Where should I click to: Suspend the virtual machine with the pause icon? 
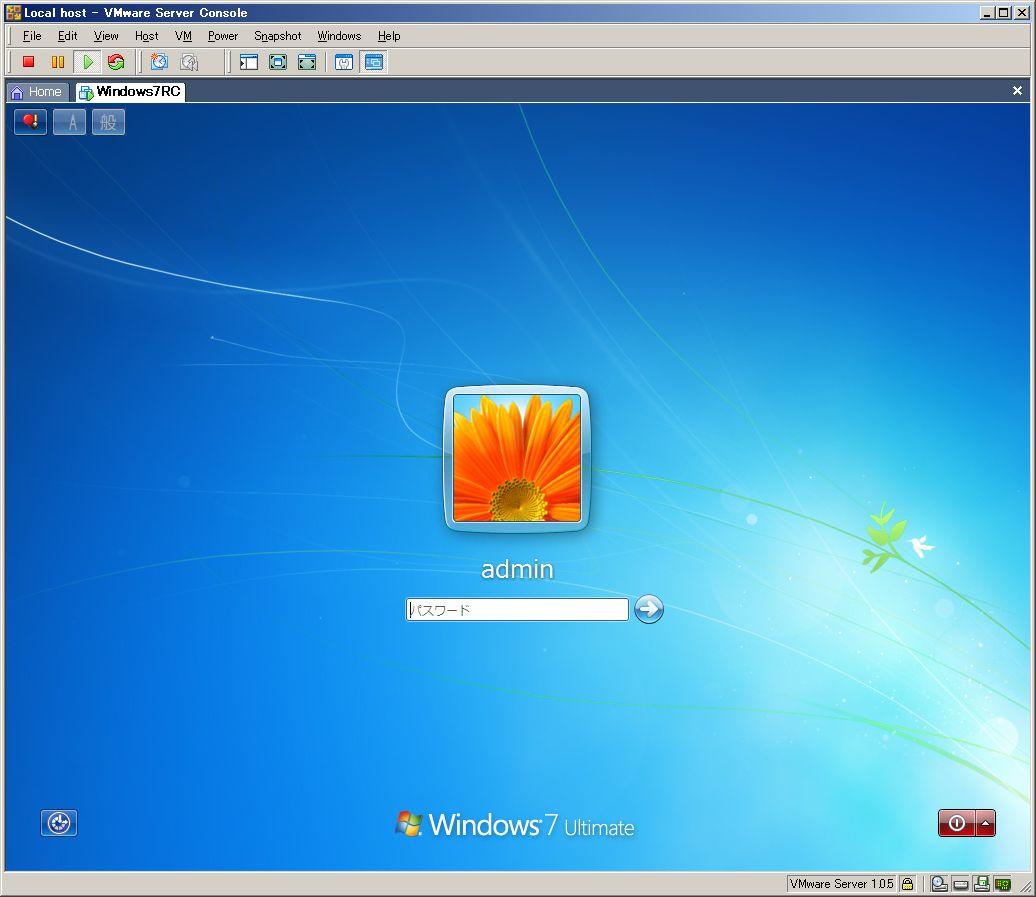(x=58, y=62)
